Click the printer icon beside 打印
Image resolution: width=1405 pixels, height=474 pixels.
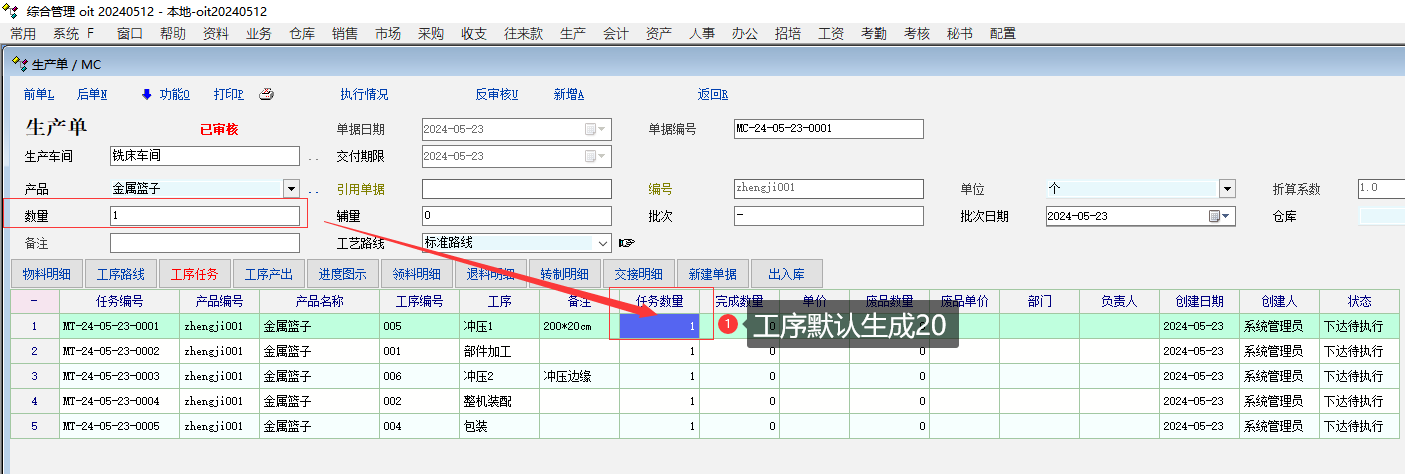coord(266,95)
